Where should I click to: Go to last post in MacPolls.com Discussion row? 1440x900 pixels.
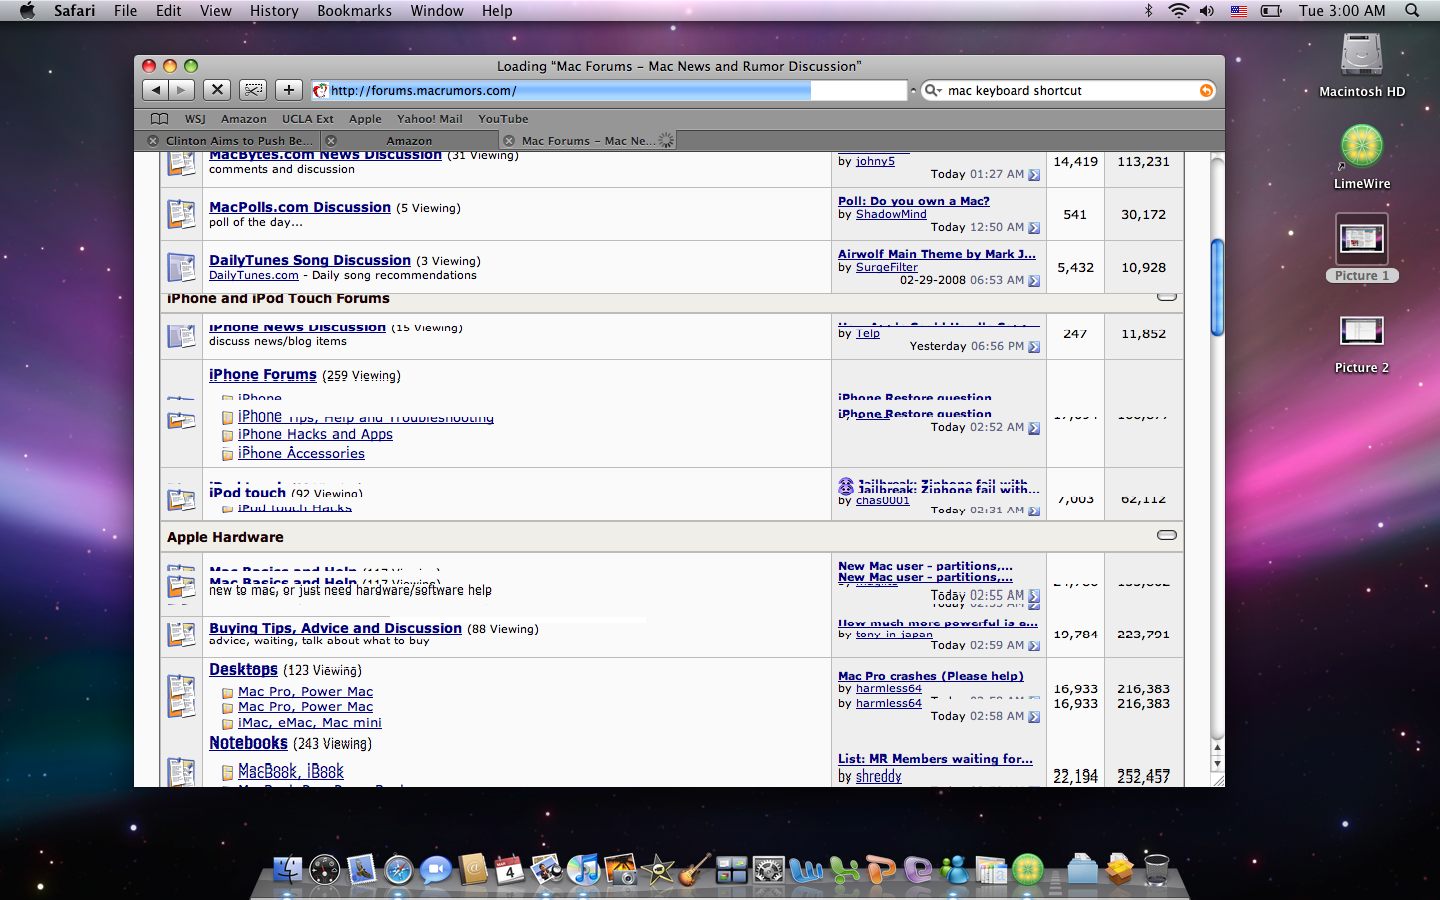pyautogui.click(x=1034, y=228)
